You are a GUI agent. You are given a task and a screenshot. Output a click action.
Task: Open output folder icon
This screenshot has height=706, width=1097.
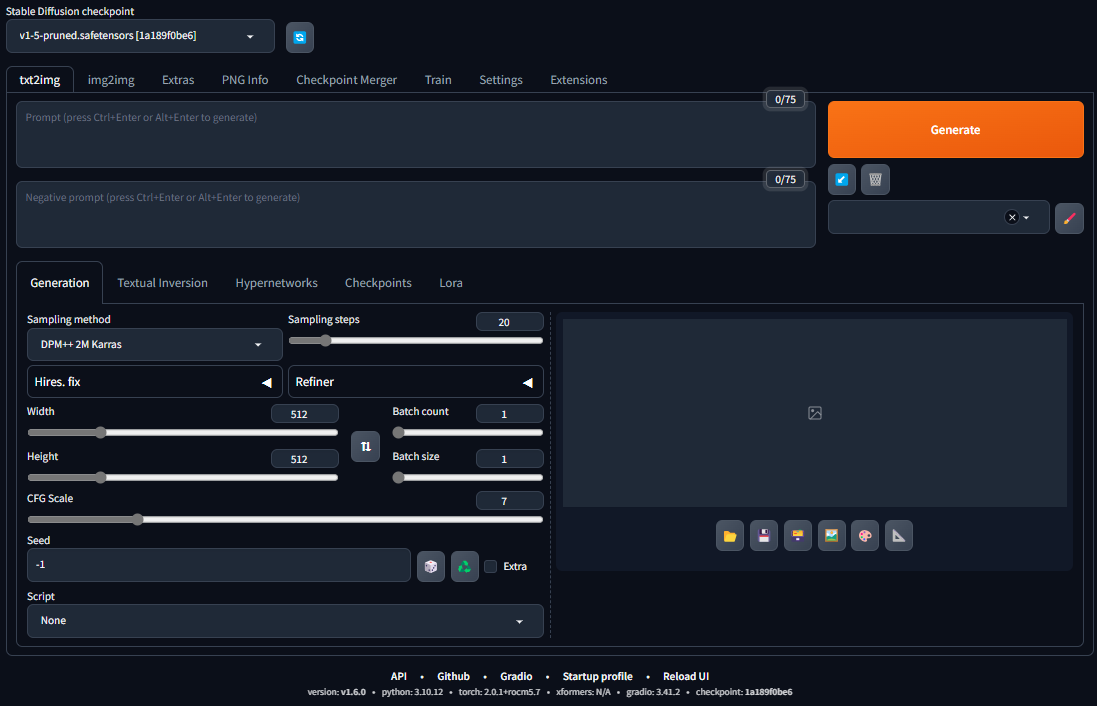pos(730,536)
